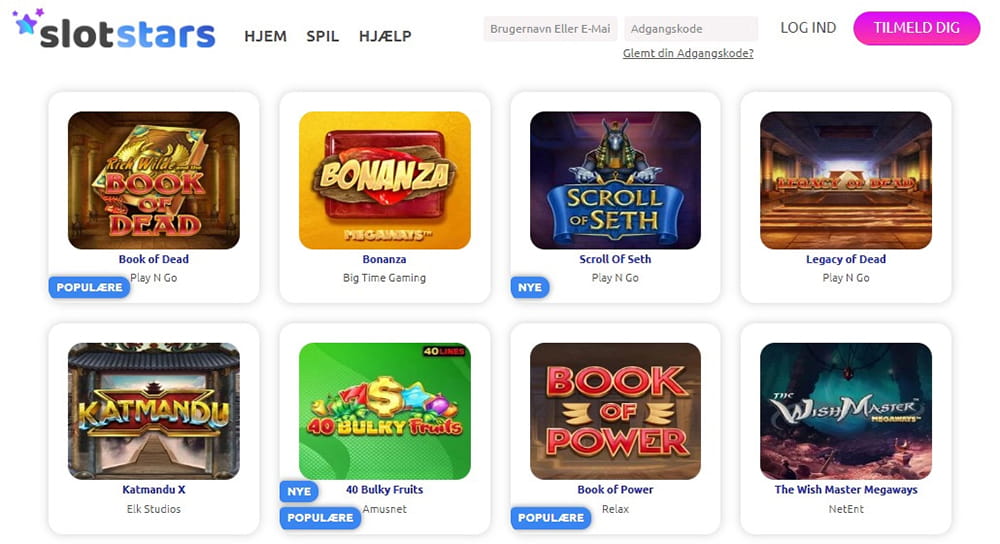
Task: Select the Katmandu X game image
Action: pos(154,411)
